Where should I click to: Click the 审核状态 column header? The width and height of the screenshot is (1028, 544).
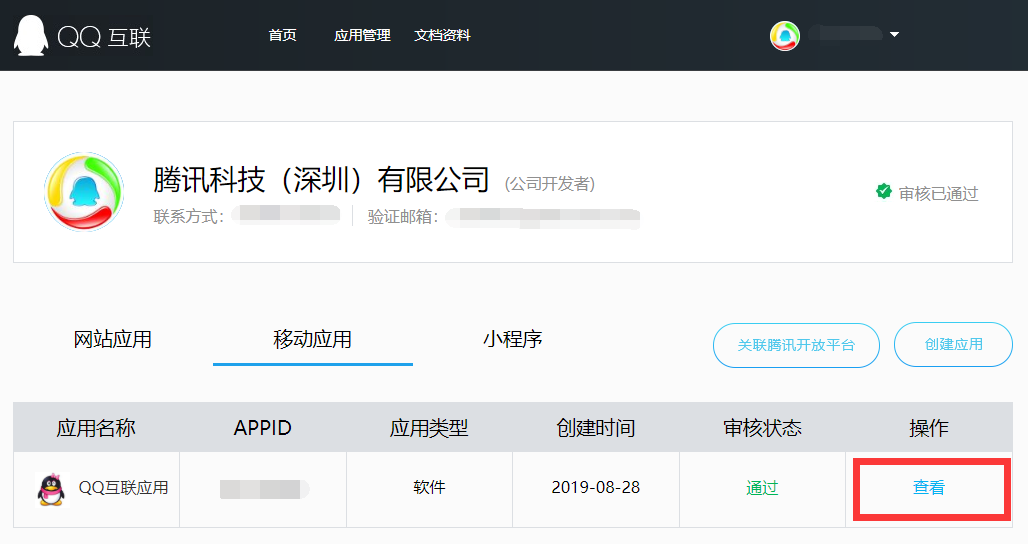(762, 428)
